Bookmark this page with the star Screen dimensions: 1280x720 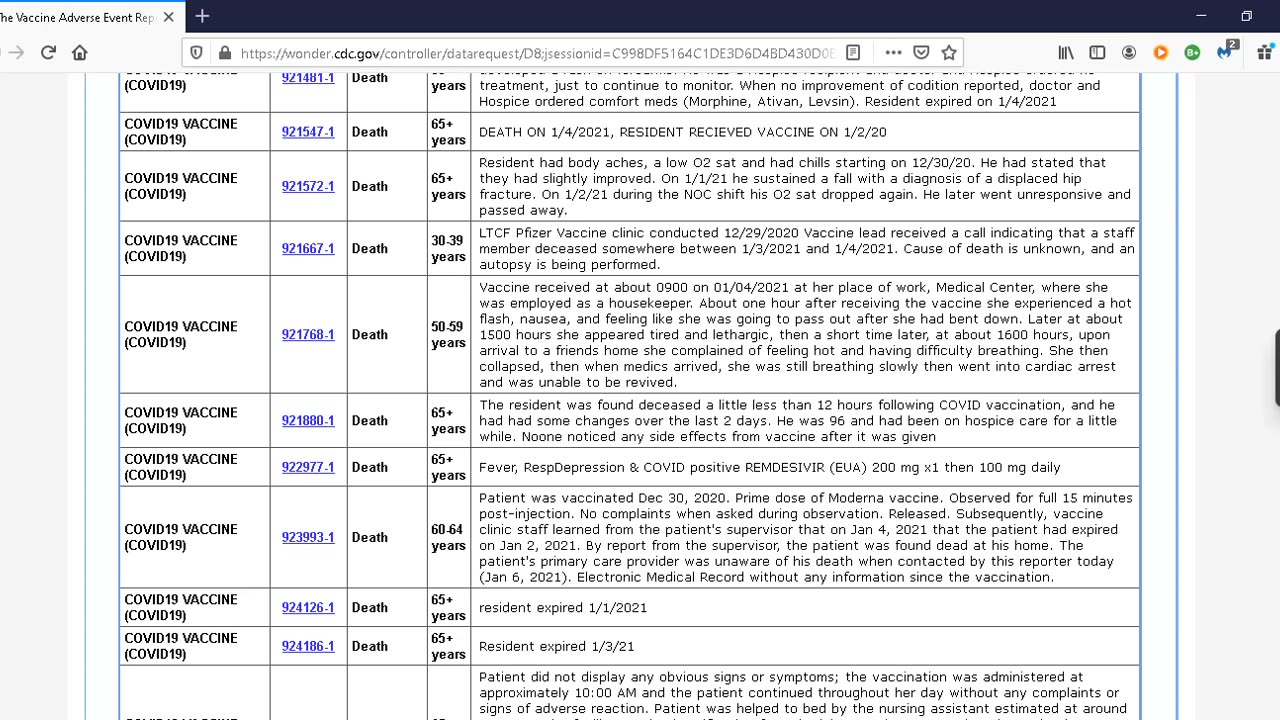(949, 53)
